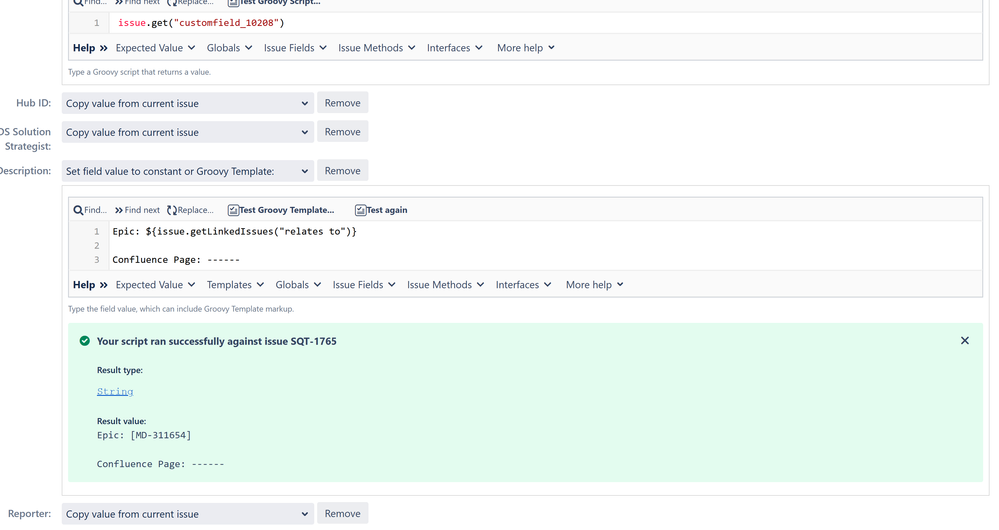999x530 pixels.
Task: Open Interfaces menu in Description editor
Action: point(523,285)
